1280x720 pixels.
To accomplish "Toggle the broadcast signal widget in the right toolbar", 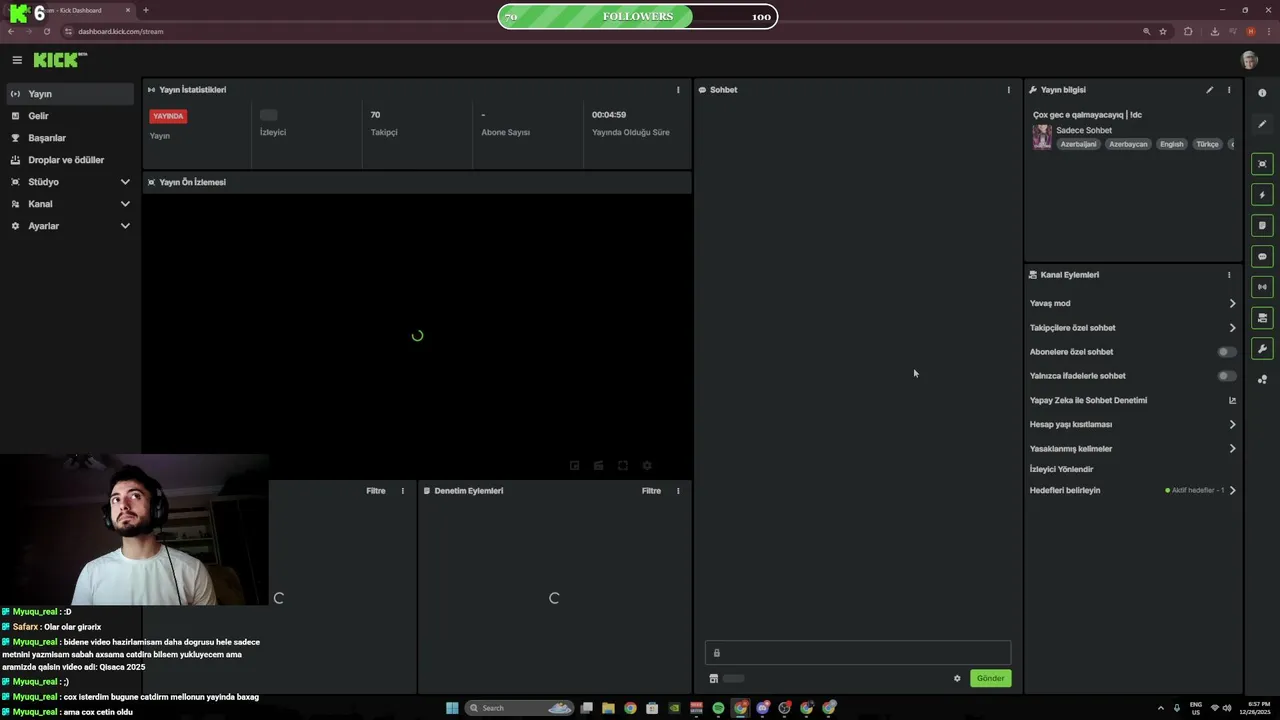I will [1262, 287].
